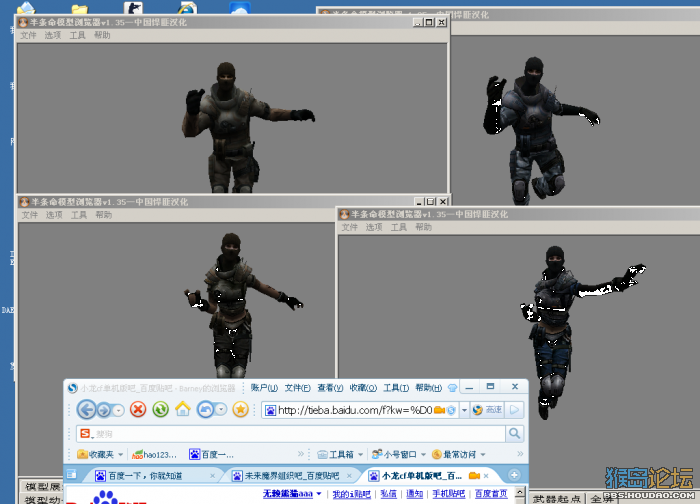The height and width of the screenshot is (504, 700).
Task: Click the Sogou logo in browser title bar
Action: tap(72, 388)
